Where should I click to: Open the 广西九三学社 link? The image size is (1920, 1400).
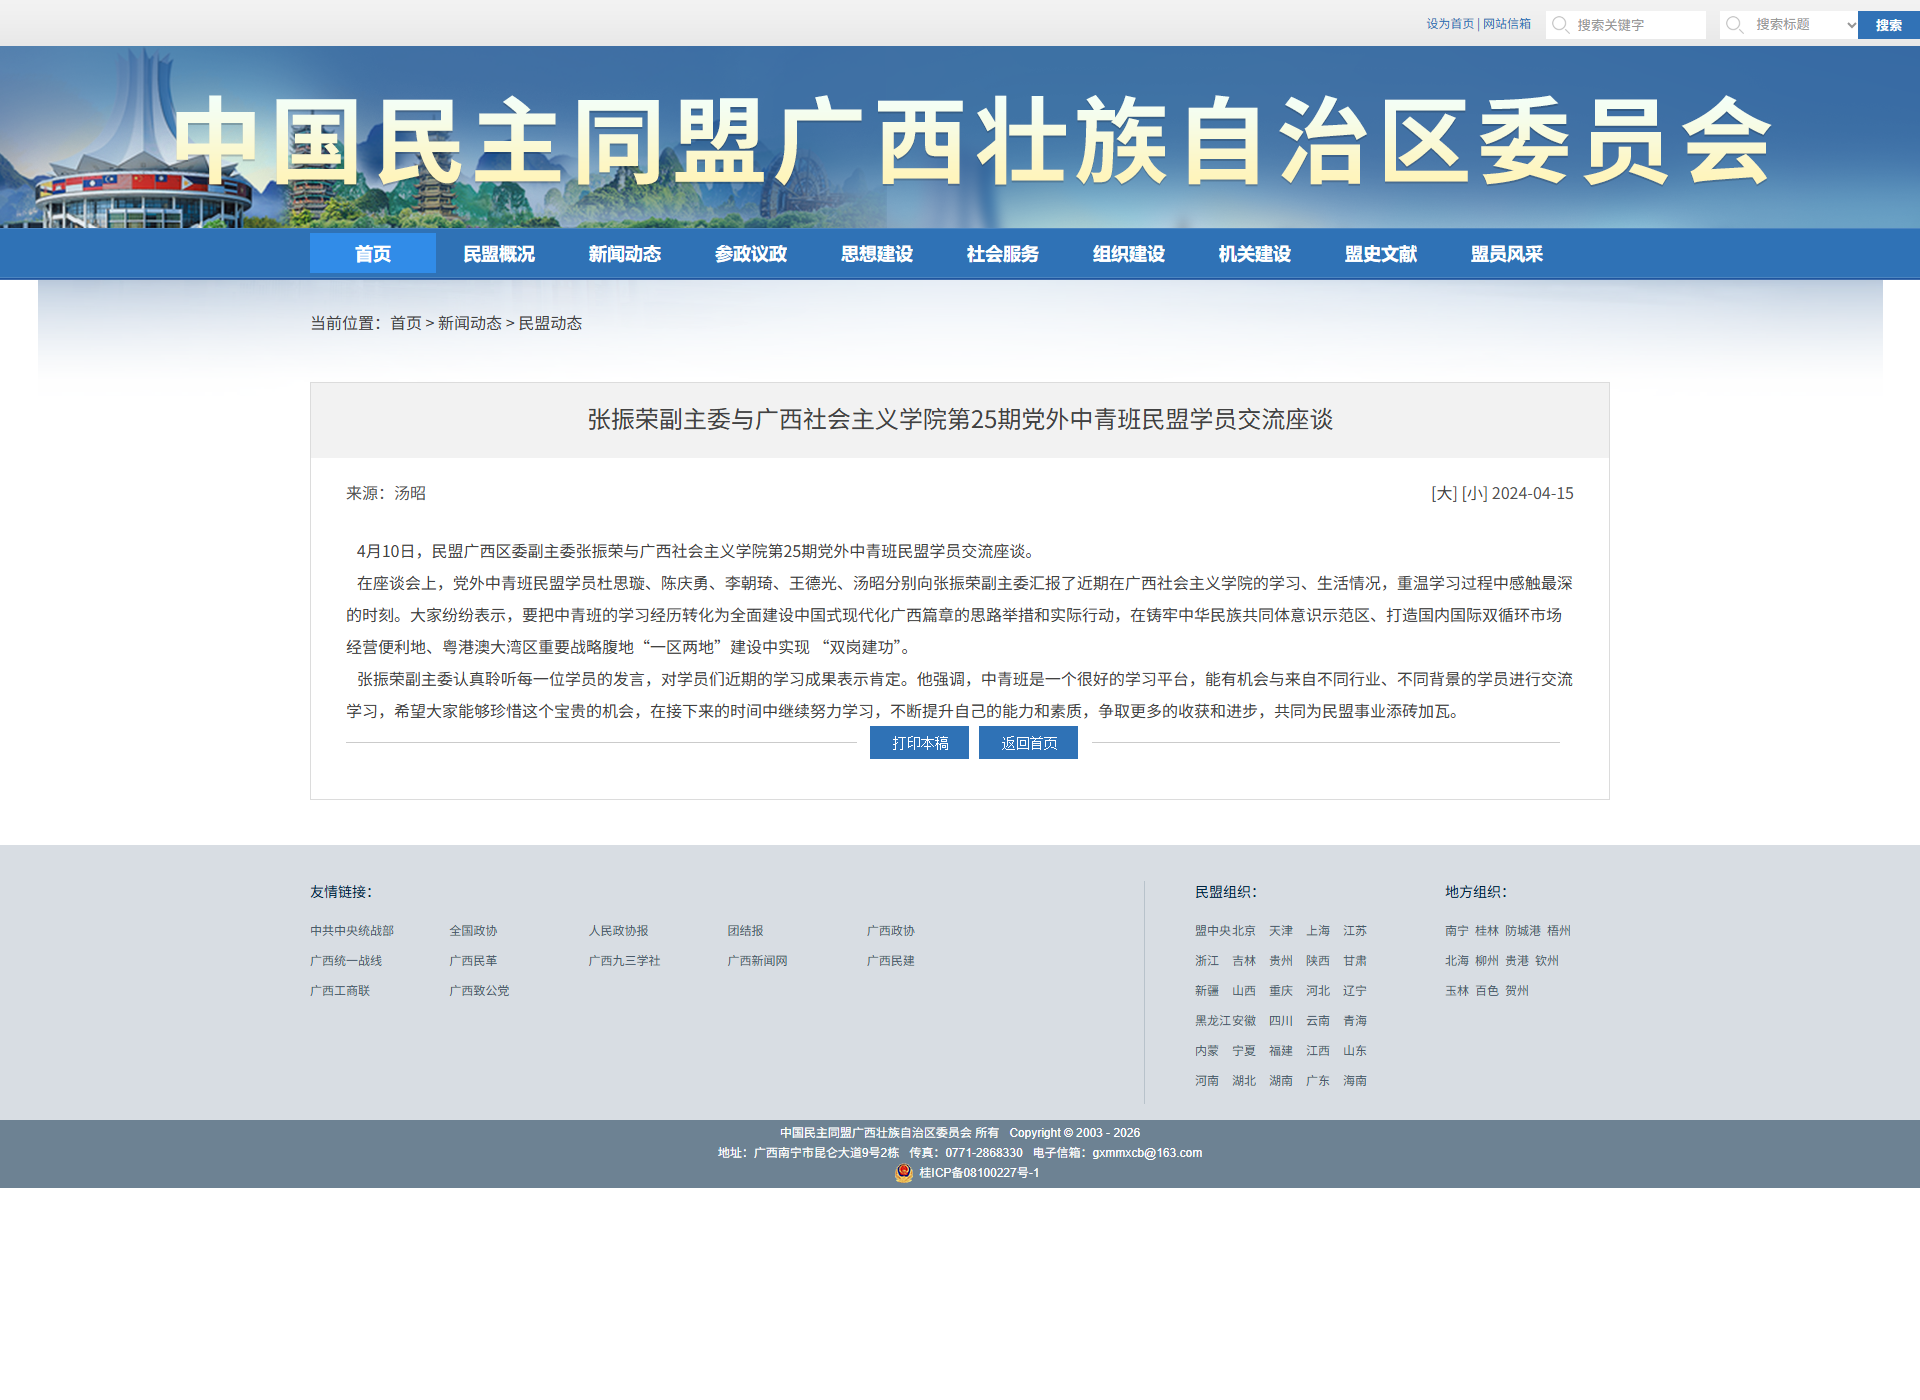(624, 961)
